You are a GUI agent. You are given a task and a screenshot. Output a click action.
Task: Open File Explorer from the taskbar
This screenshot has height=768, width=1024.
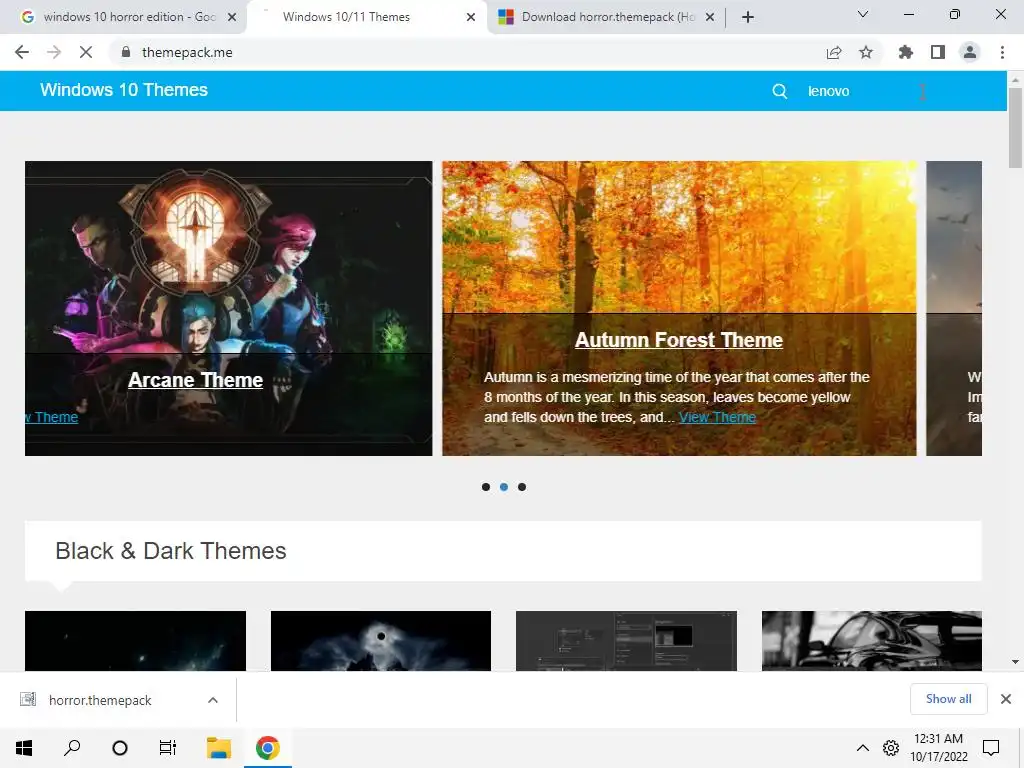[219, 748]
